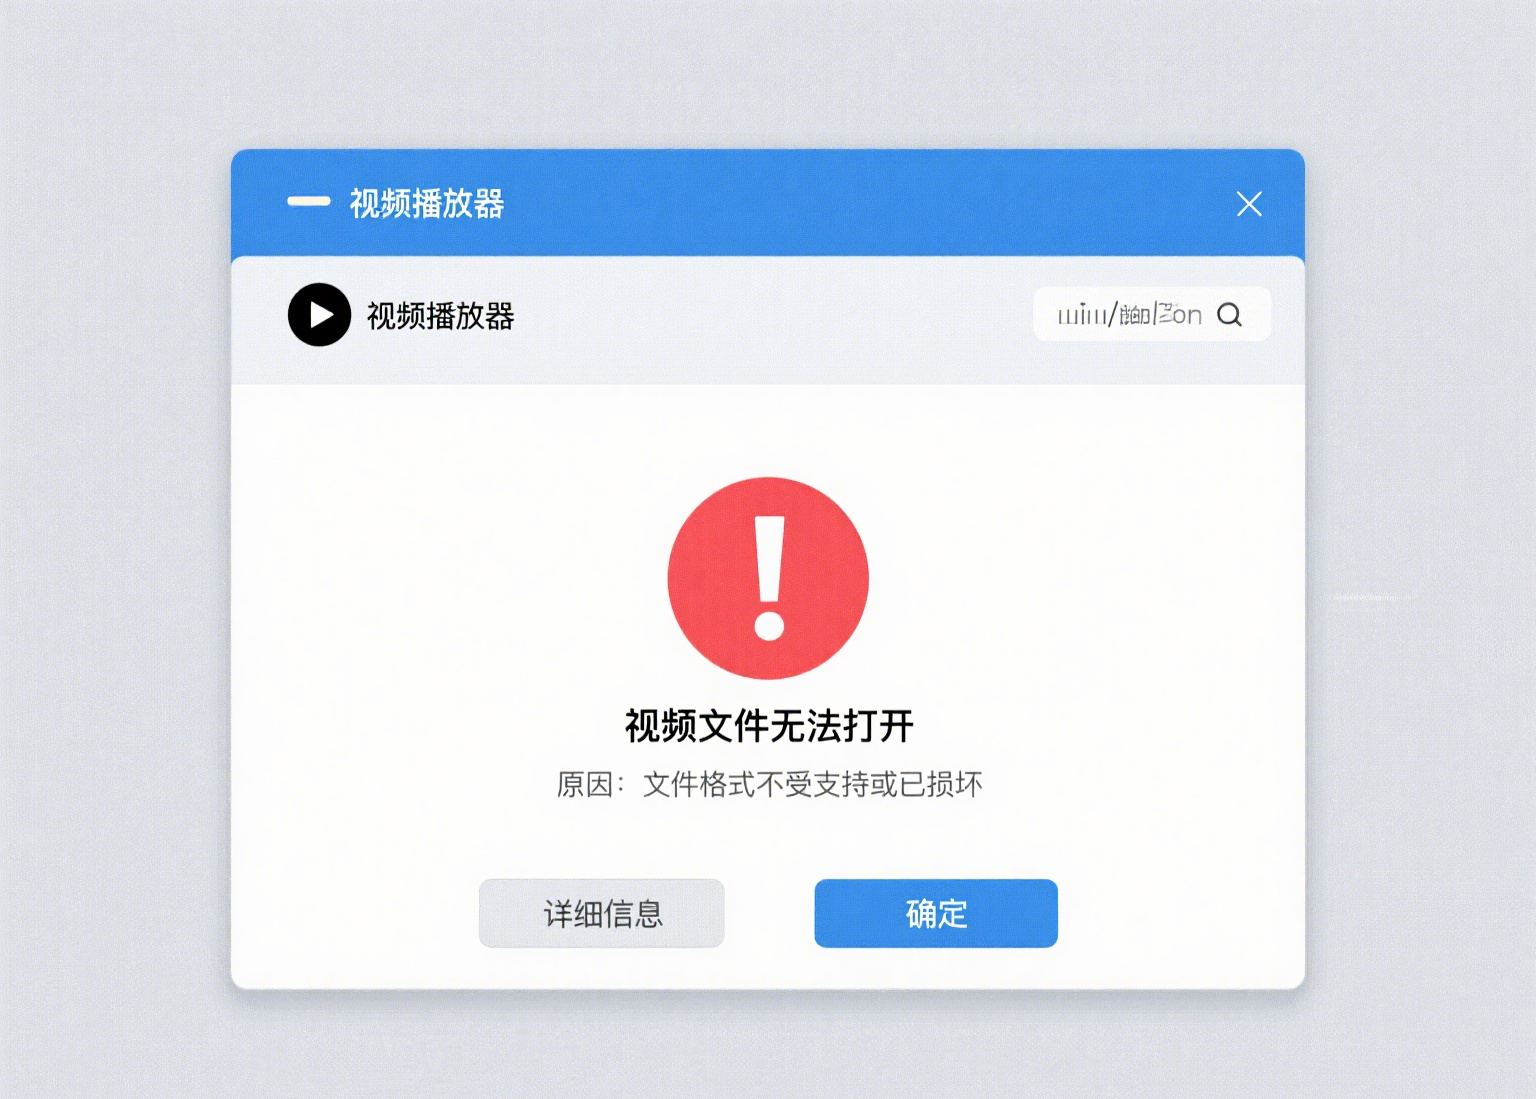Click the placeholder text inside search box
The width and height of the screenshot is (1536, 1099).
[1130, 315]
